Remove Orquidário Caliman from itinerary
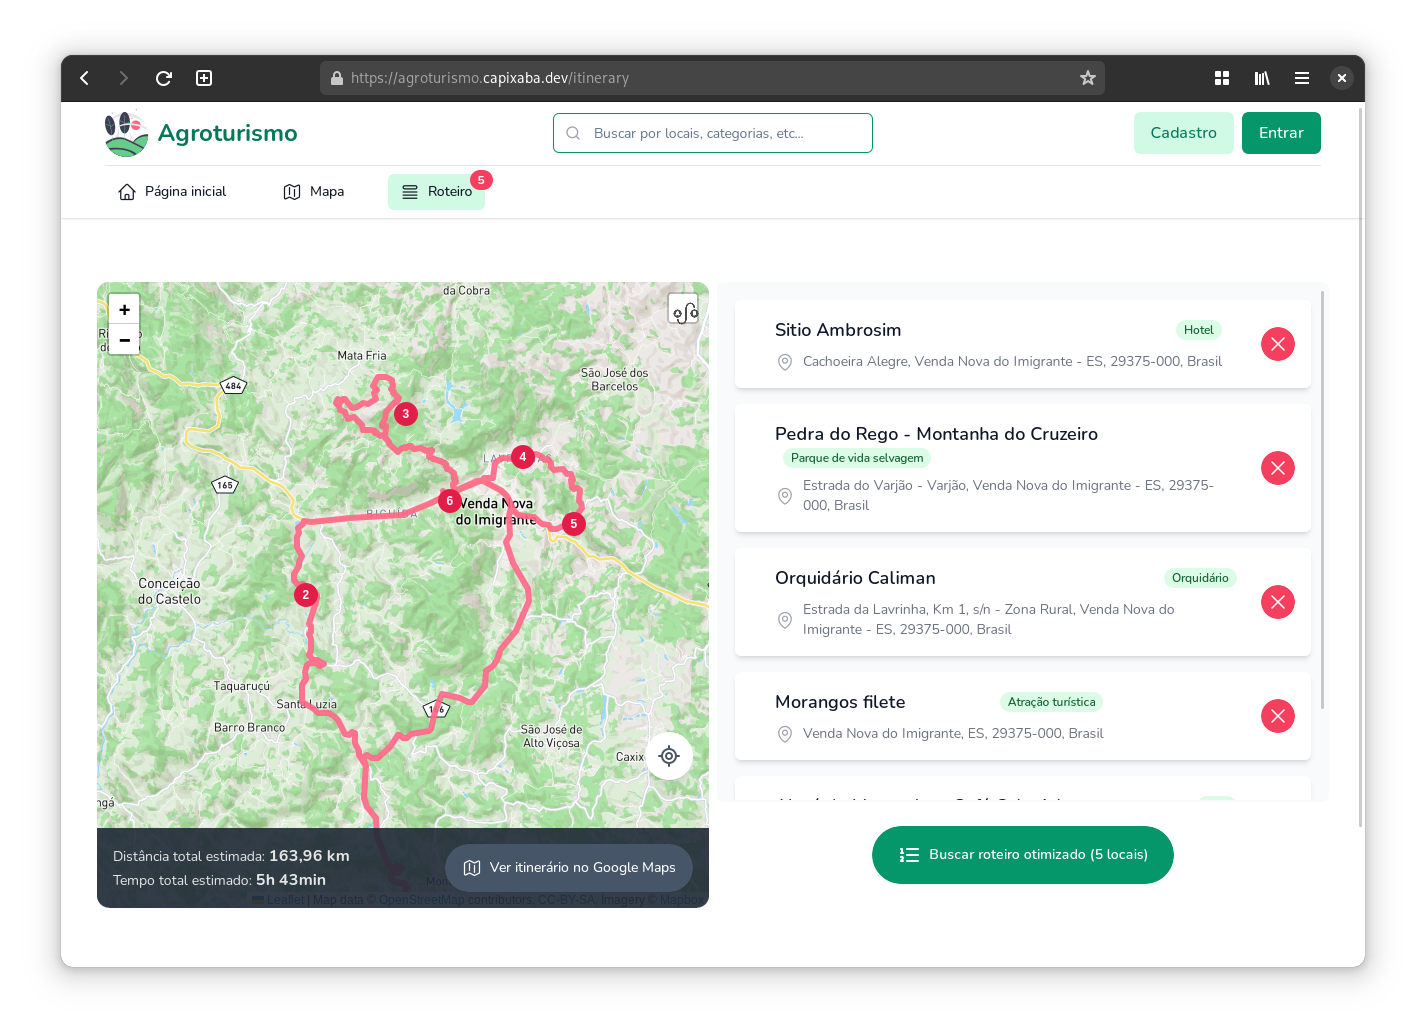 pyautogui.click(x=1278, y=602)
